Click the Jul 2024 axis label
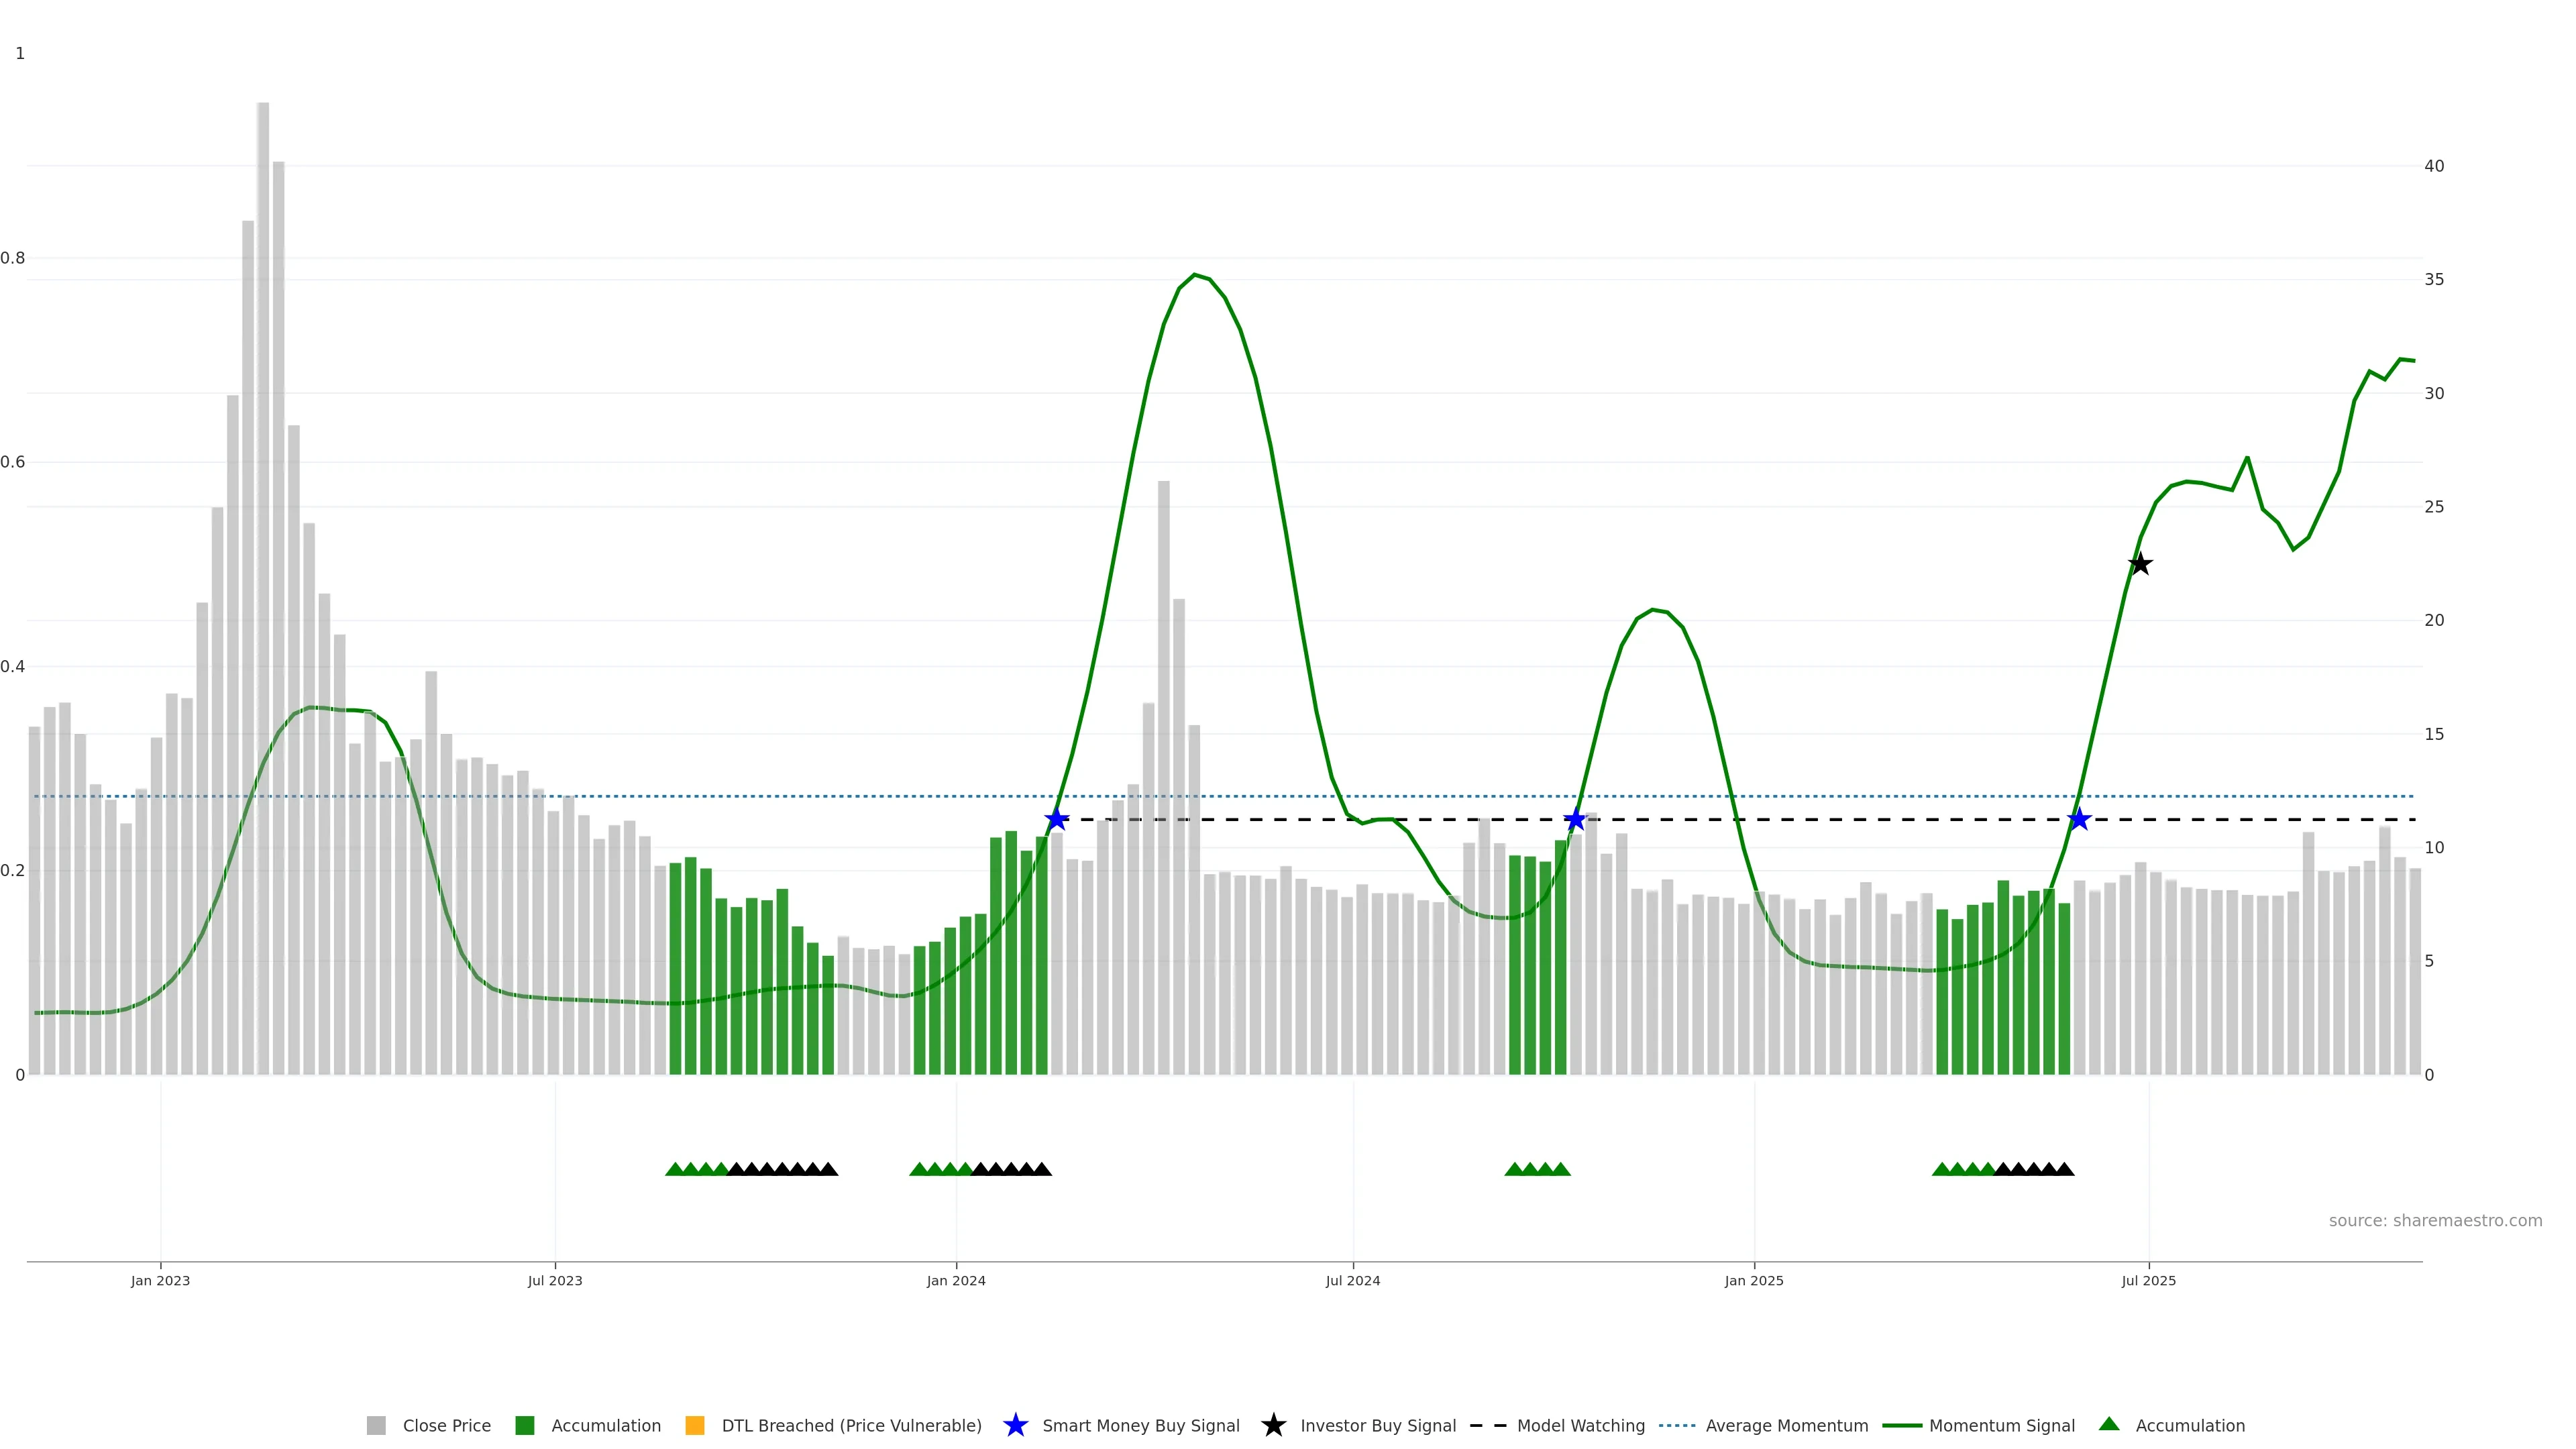This screenshot has width=2576, height=1449. pos(1352,1280)
